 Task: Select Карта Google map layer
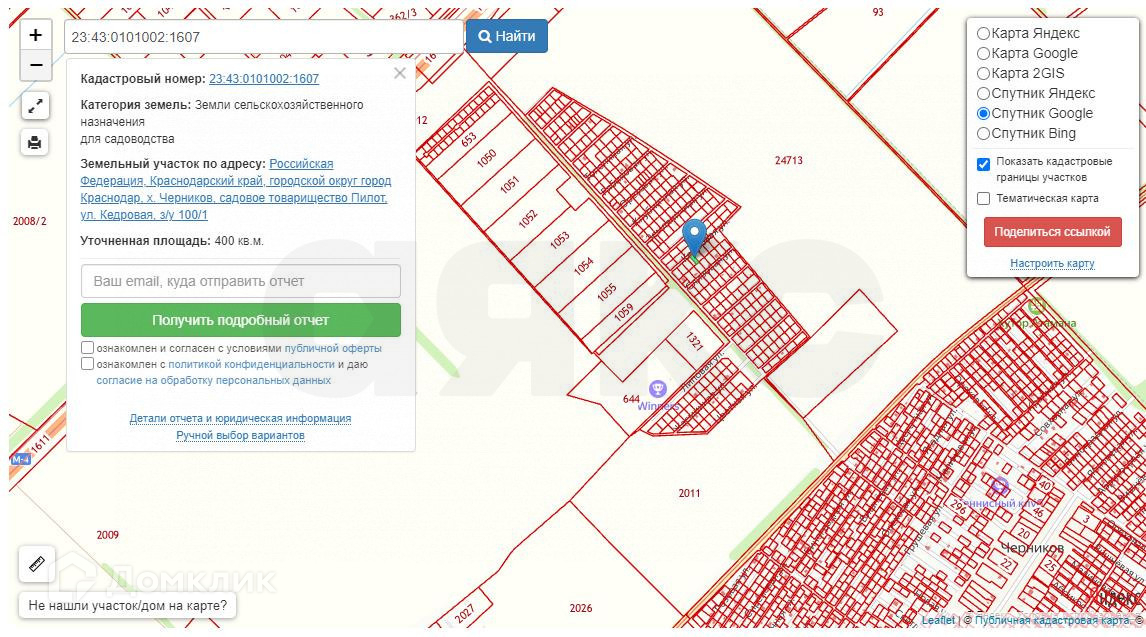click(984, 53)
